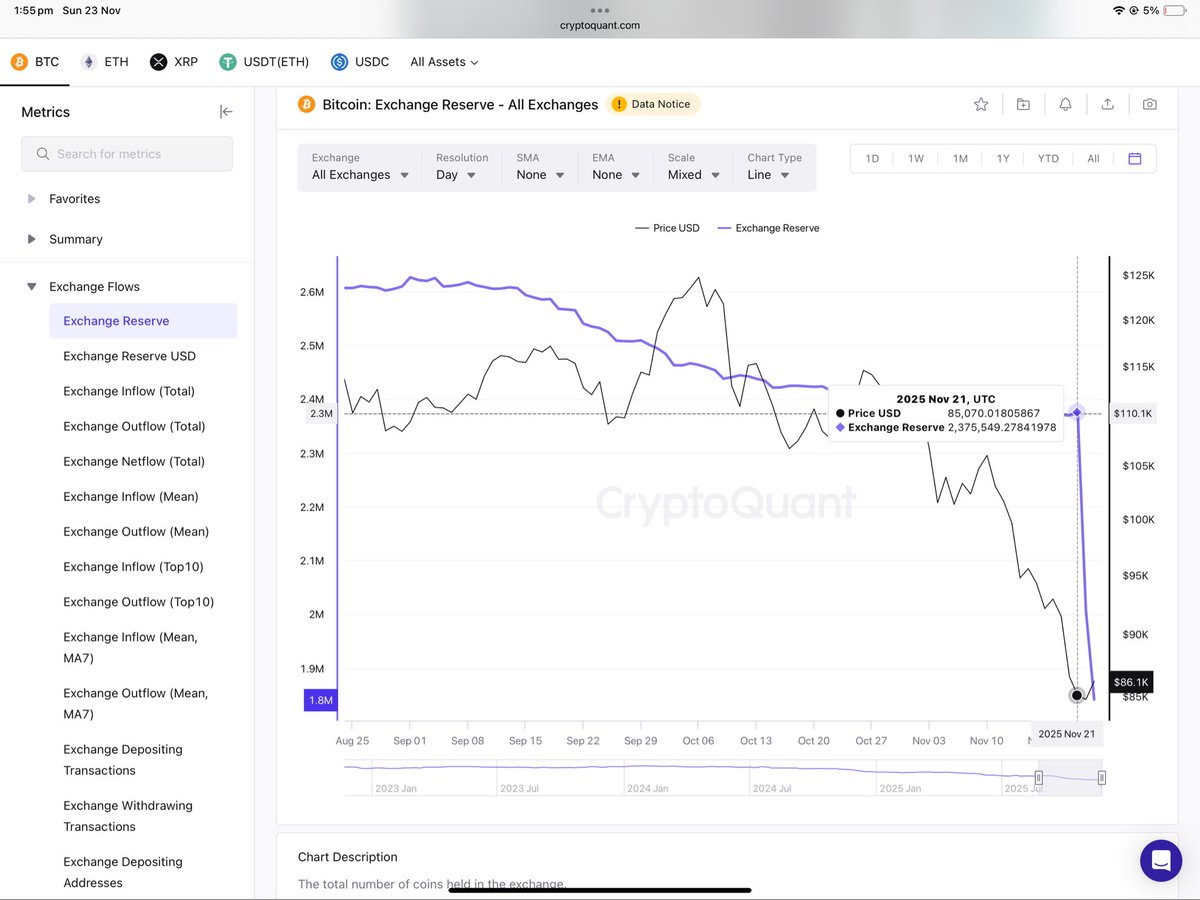Open Exchange Outflow (Top10) metric
This screenshot has height=900, width=1200.
(x=138, y=601)
